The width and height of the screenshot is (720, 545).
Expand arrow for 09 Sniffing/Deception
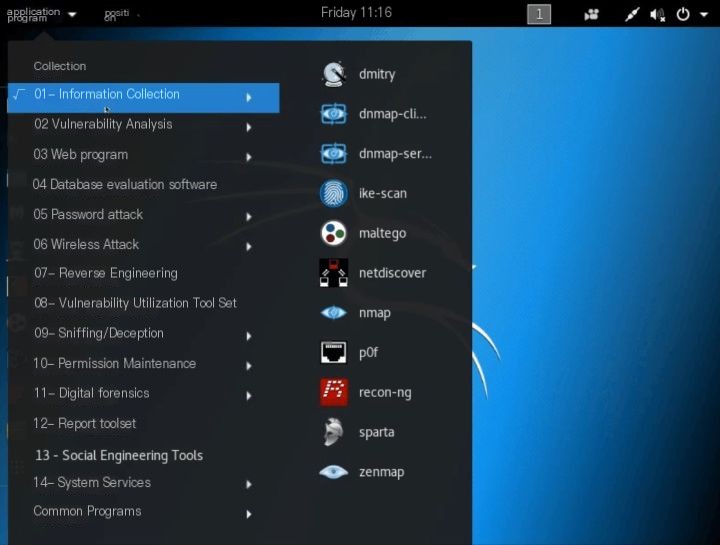pos(248,336)
